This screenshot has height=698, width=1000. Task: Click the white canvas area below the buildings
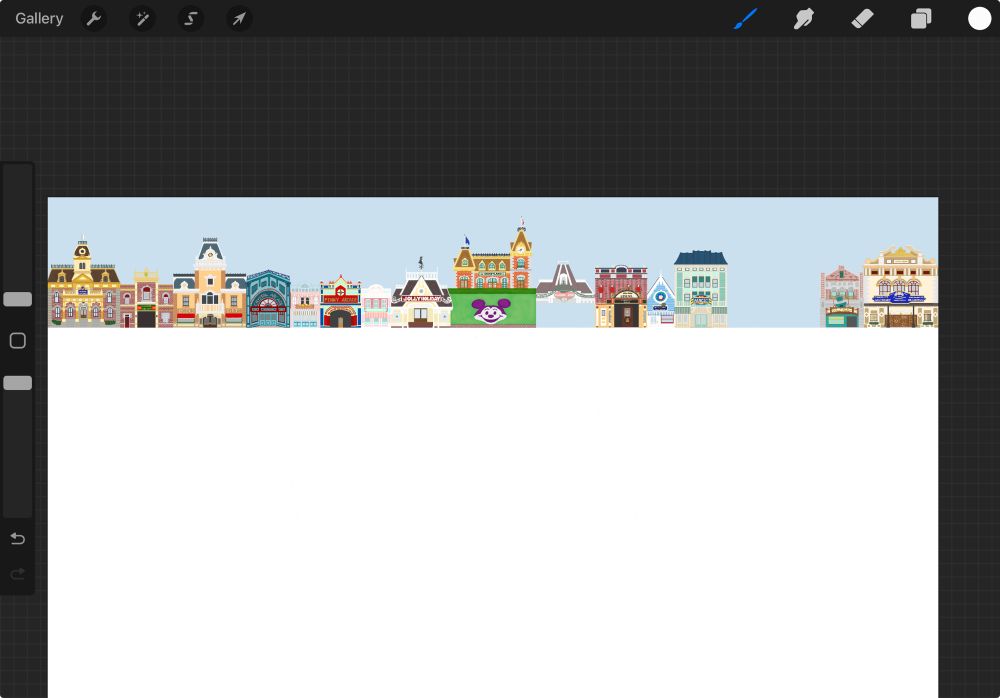coord(493,512)
